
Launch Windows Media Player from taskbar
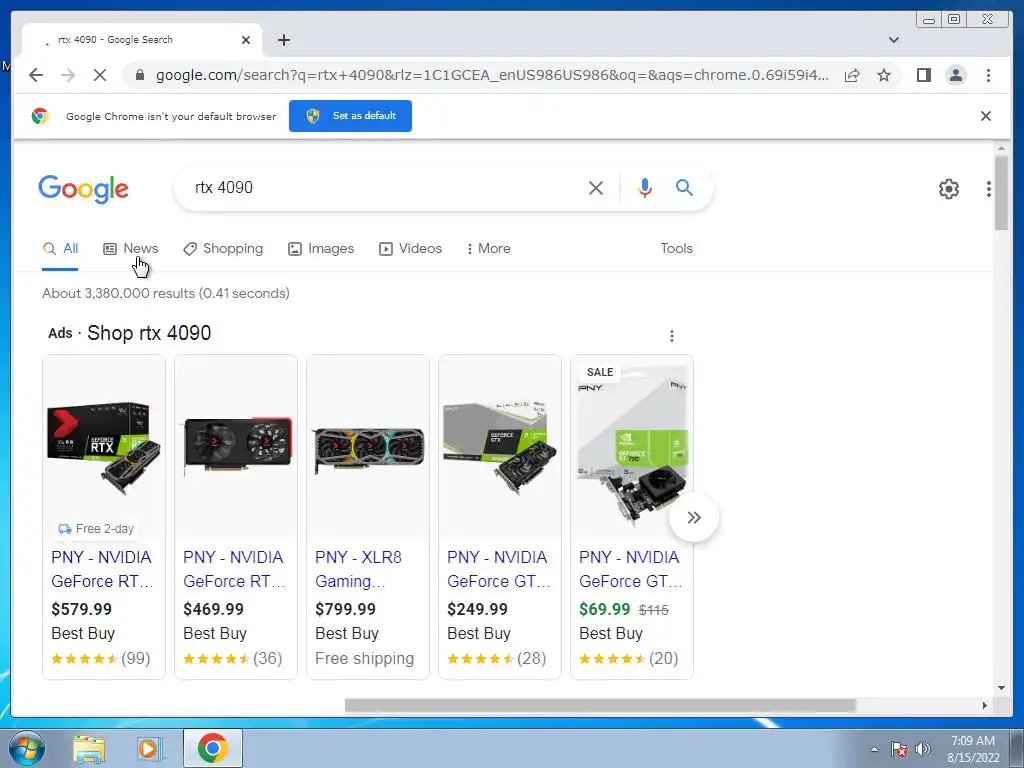click(x=149, y=748)
